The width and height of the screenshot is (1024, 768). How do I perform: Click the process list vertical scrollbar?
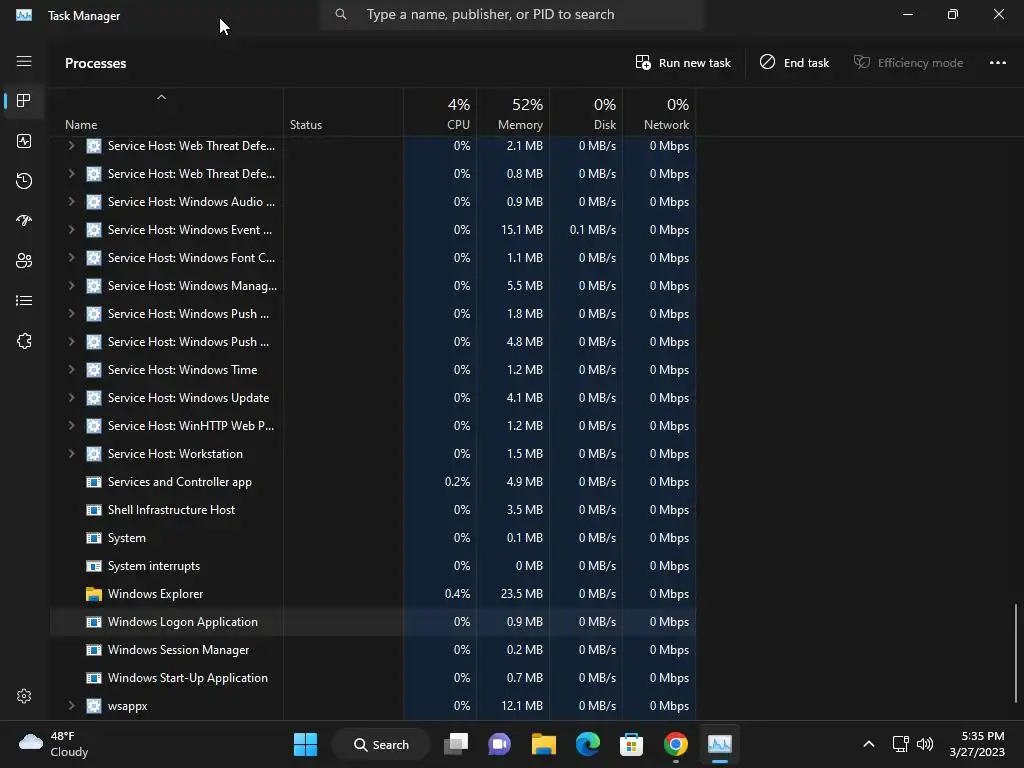[1016, 653]
